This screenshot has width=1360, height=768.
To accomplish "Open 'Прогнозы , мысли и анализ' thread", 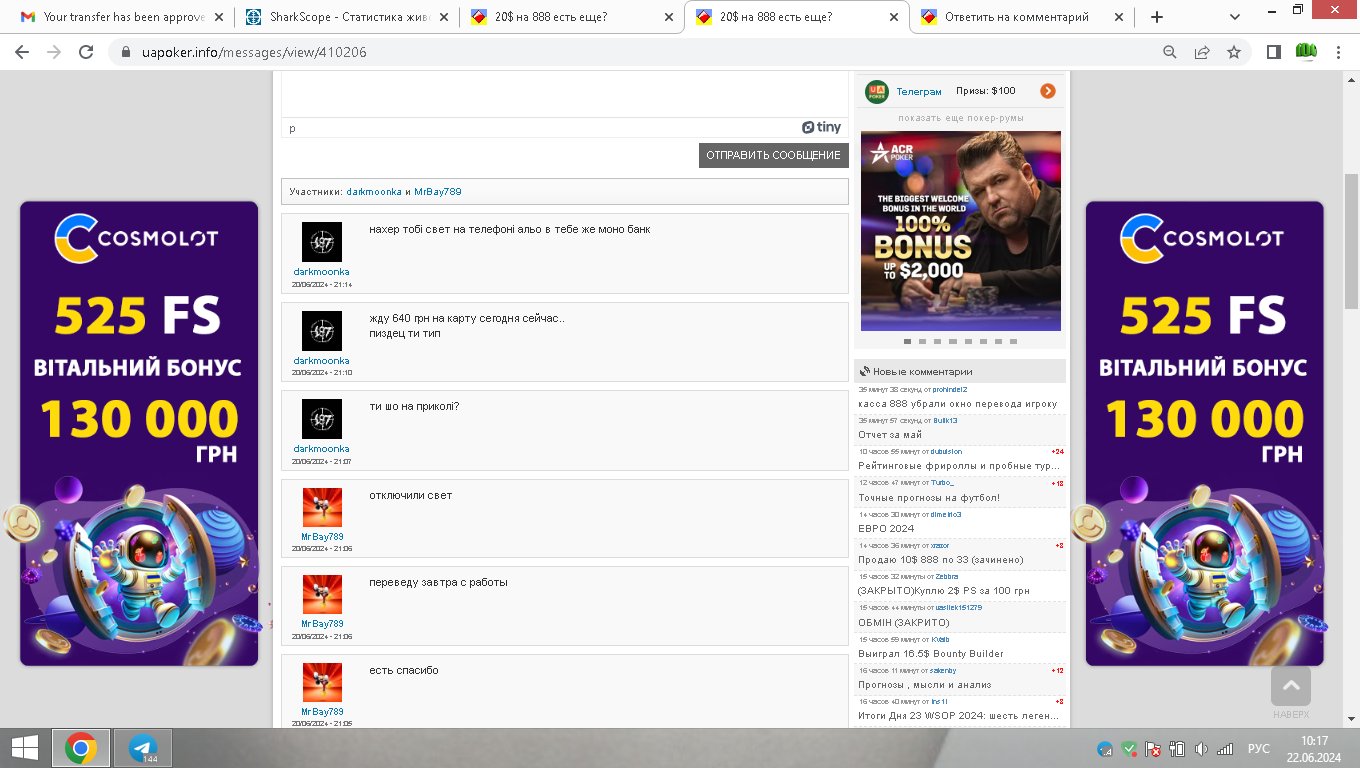I will (925, 685).
